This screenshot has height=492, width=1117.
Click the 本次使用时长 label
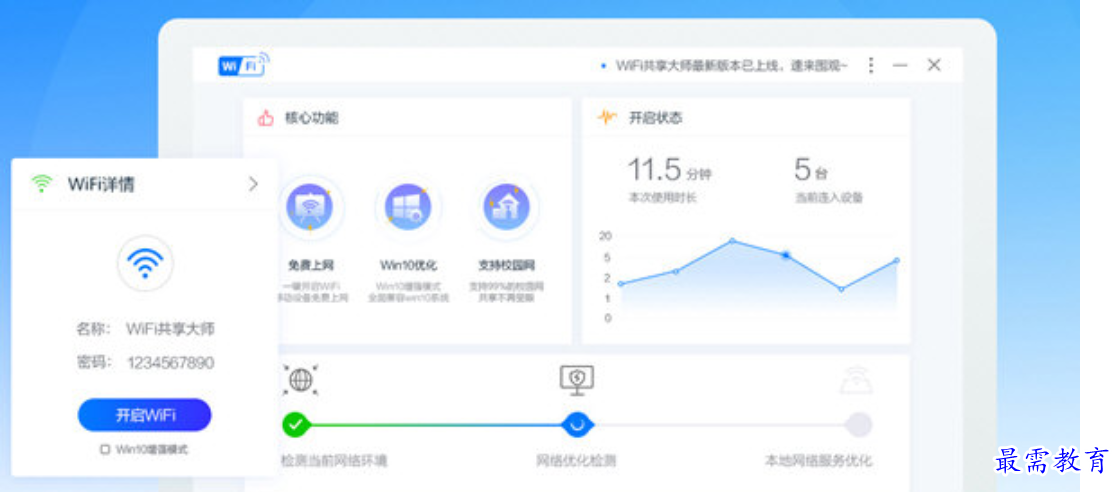663,198
